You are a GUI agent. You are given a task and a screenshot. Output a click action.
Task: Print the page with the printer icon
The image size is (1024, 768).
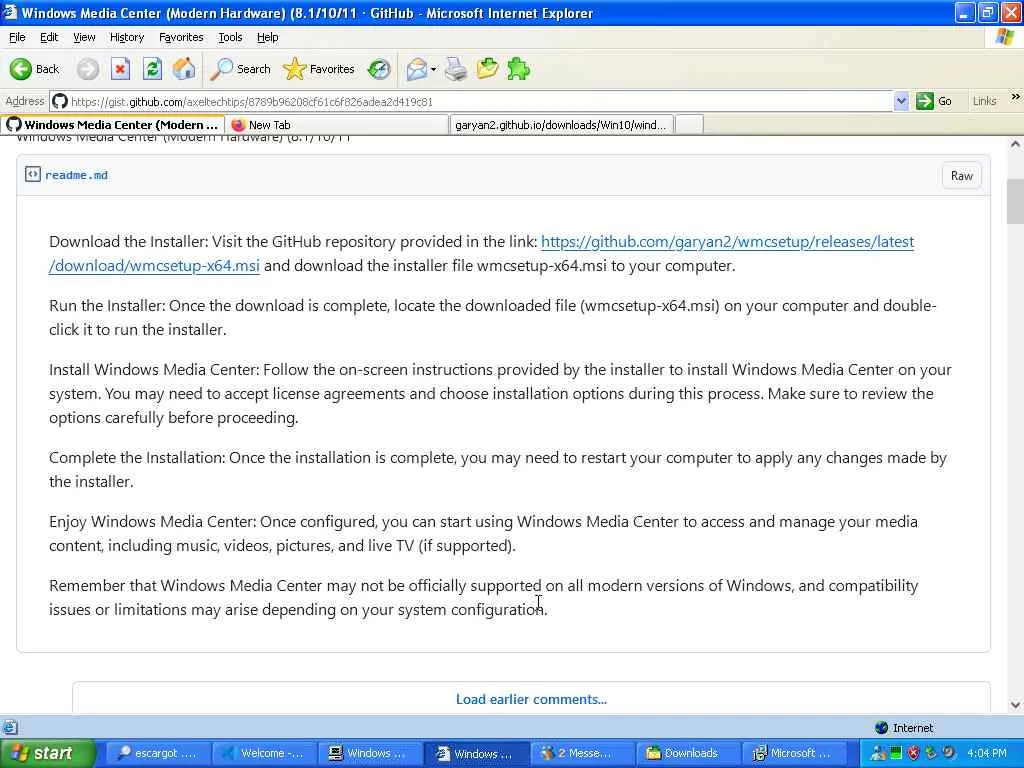[x=456, y=69]
